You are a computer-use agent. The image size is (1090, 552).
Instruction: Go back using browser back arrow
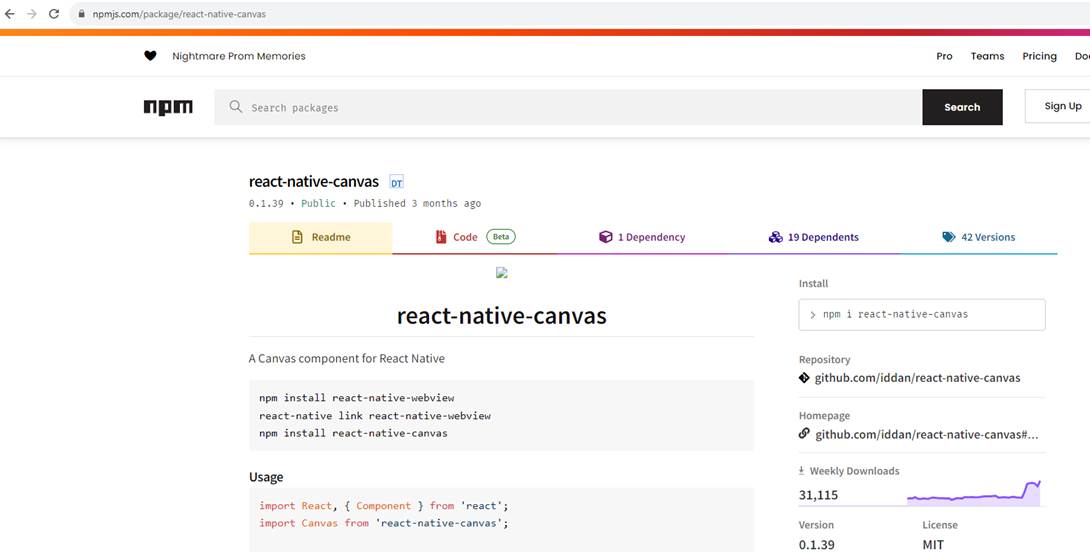pos(10,14)
